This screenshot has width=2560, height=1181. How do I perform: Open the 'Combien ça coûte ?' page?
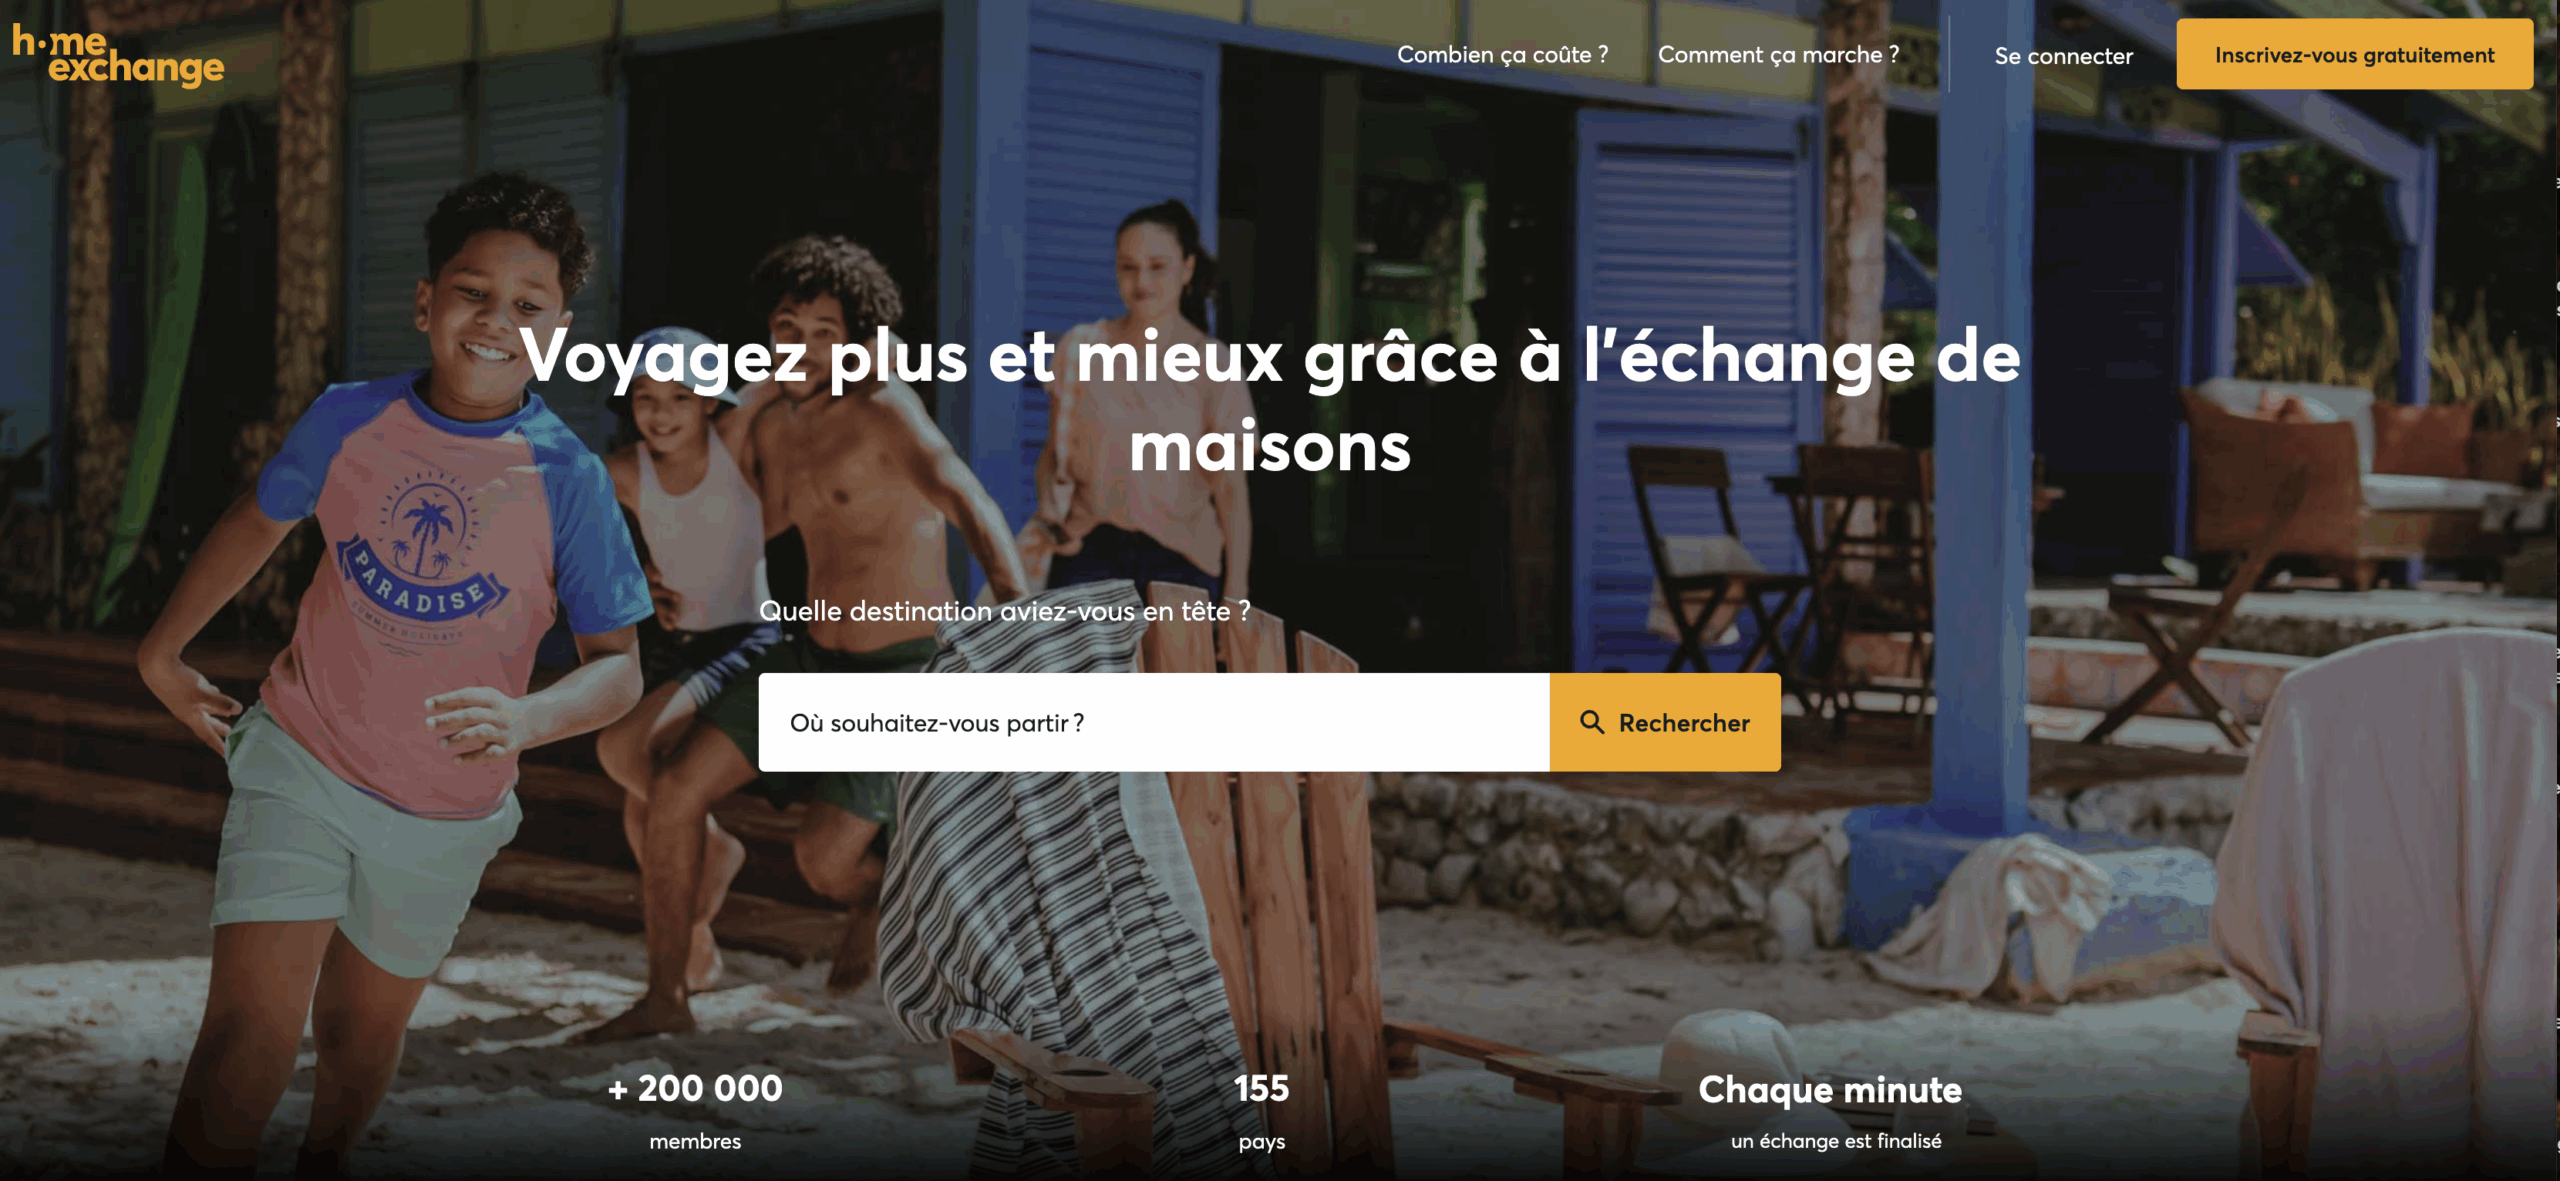[x=1502, y=55]
